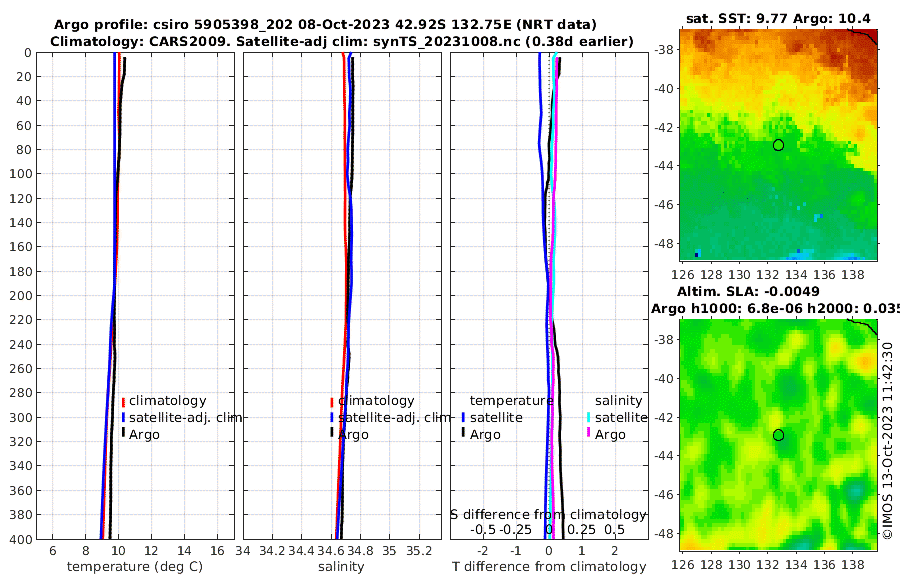The width and height of the screenshot is (900, 580).
Task: Click the Climatology CARS2009 subtitle line
Action: [342, 41]
